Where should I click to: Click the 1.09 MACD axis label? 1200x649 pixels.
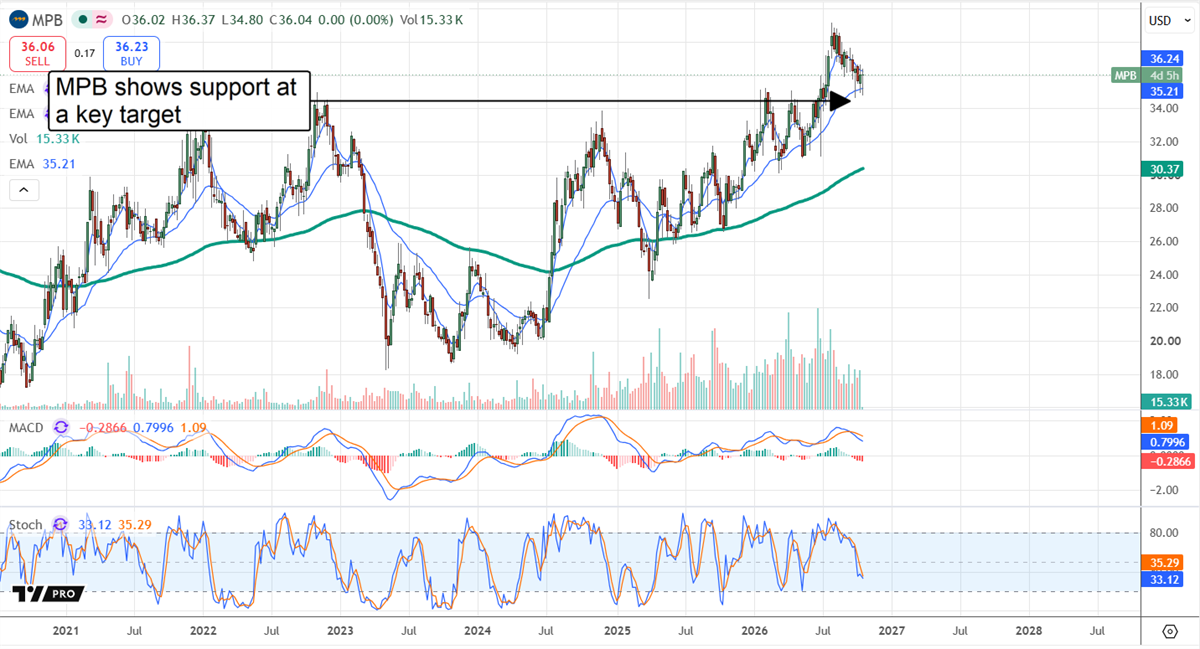tap(1158, 425)
